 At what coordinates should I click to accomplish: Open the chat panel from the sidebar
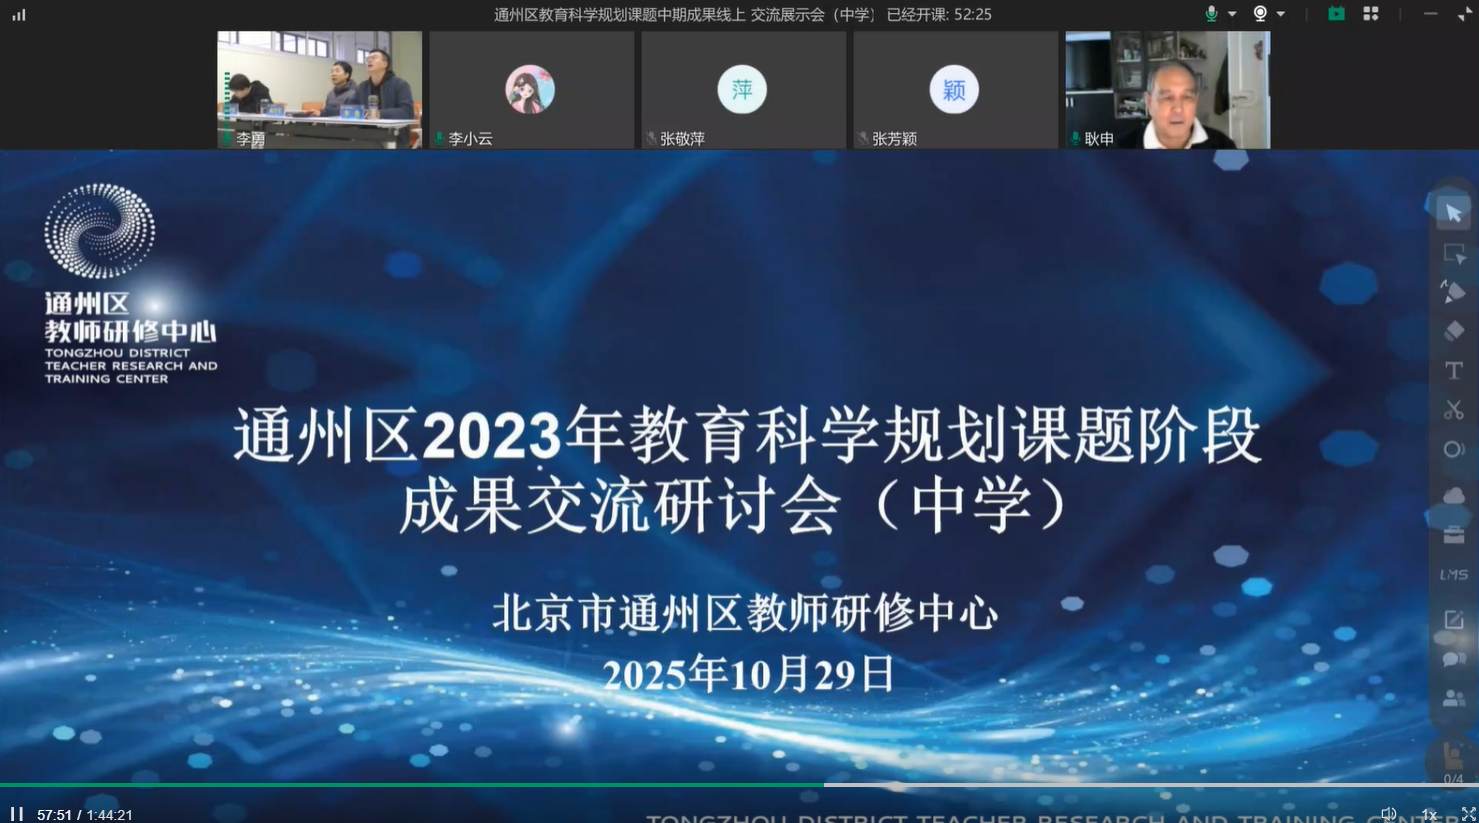pos(1453,658)
